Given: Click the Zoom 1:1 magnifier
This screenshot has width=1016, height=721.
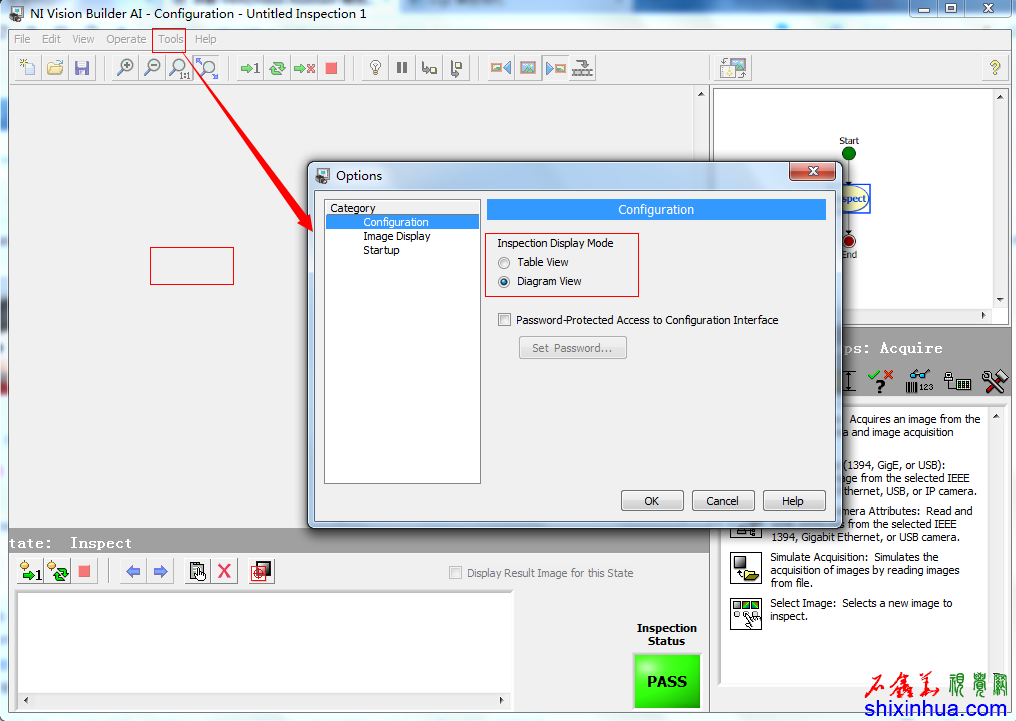Looking at the screenshot, I should (179, 67).
